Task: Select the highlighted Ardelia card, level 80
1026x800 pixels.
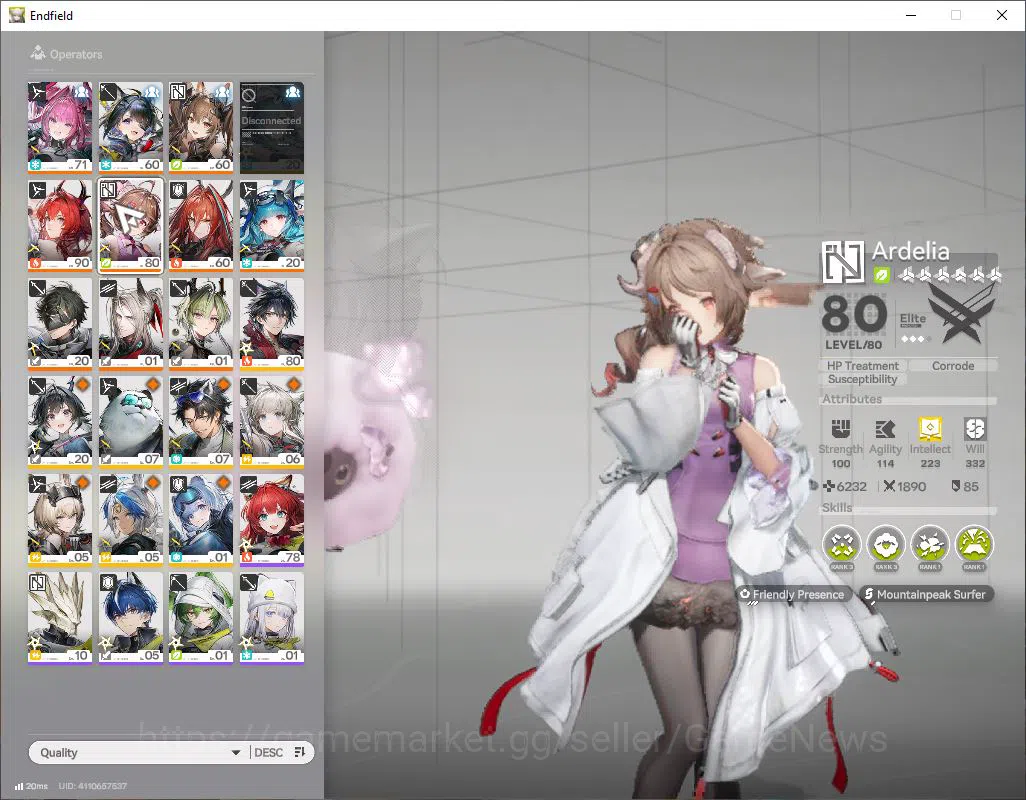Action: 130,225
